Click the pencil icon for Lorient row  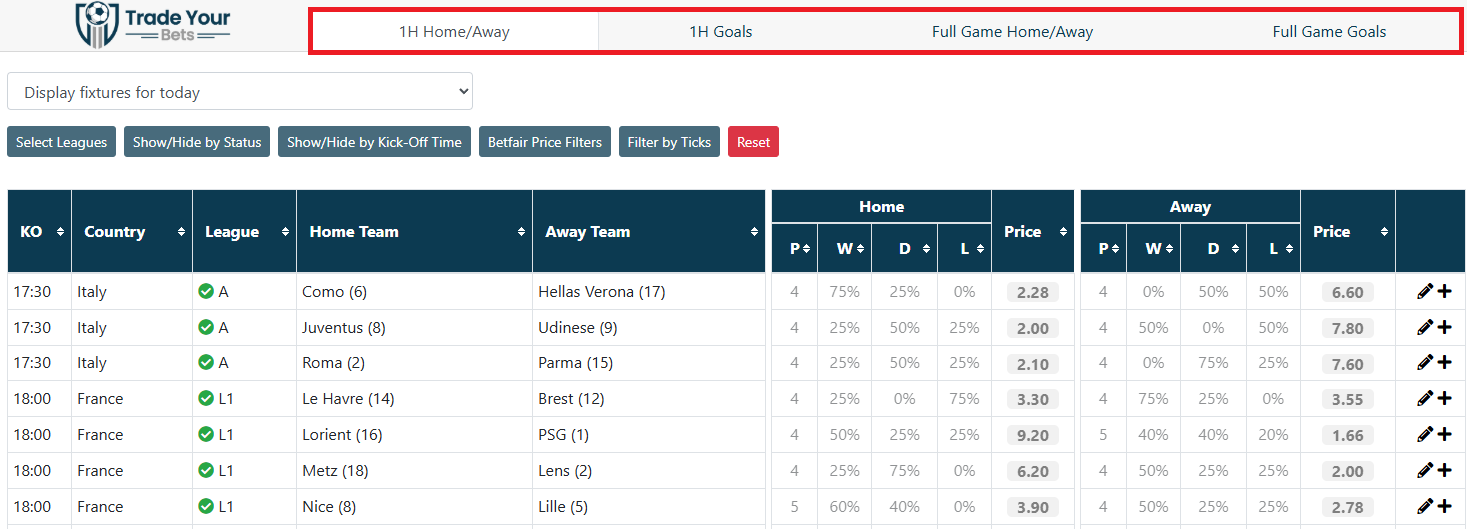[x=1425, y=434]
